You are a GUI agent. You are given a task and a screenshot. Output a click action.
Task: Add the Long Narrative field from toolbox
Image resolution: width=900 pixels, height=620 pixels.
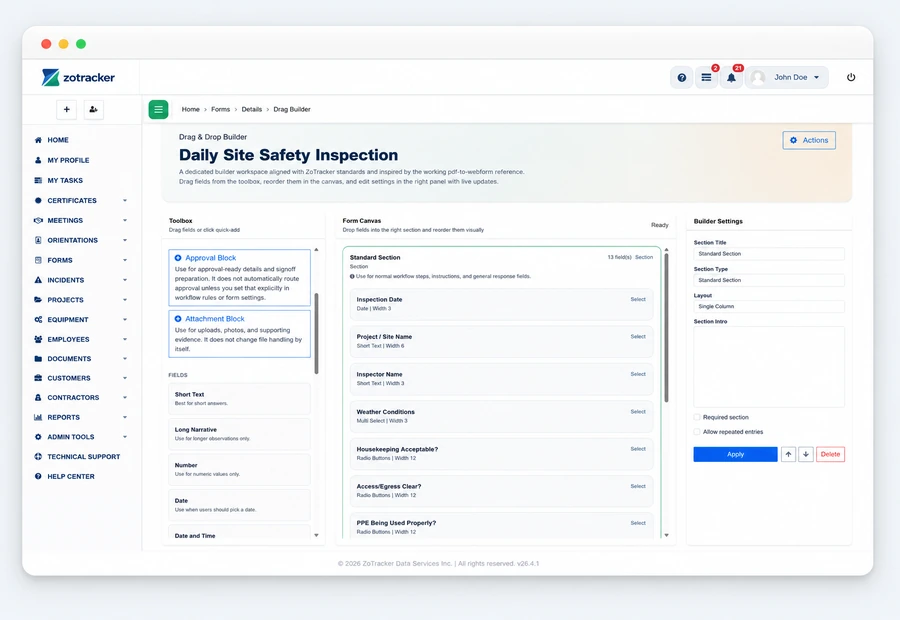coord(239,434)
